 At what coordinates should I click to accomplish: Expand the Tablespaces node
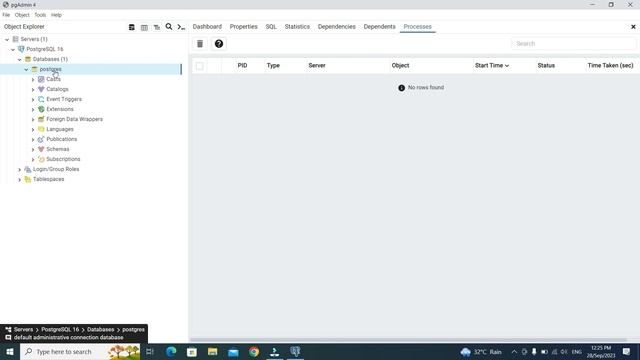(20, 180)
